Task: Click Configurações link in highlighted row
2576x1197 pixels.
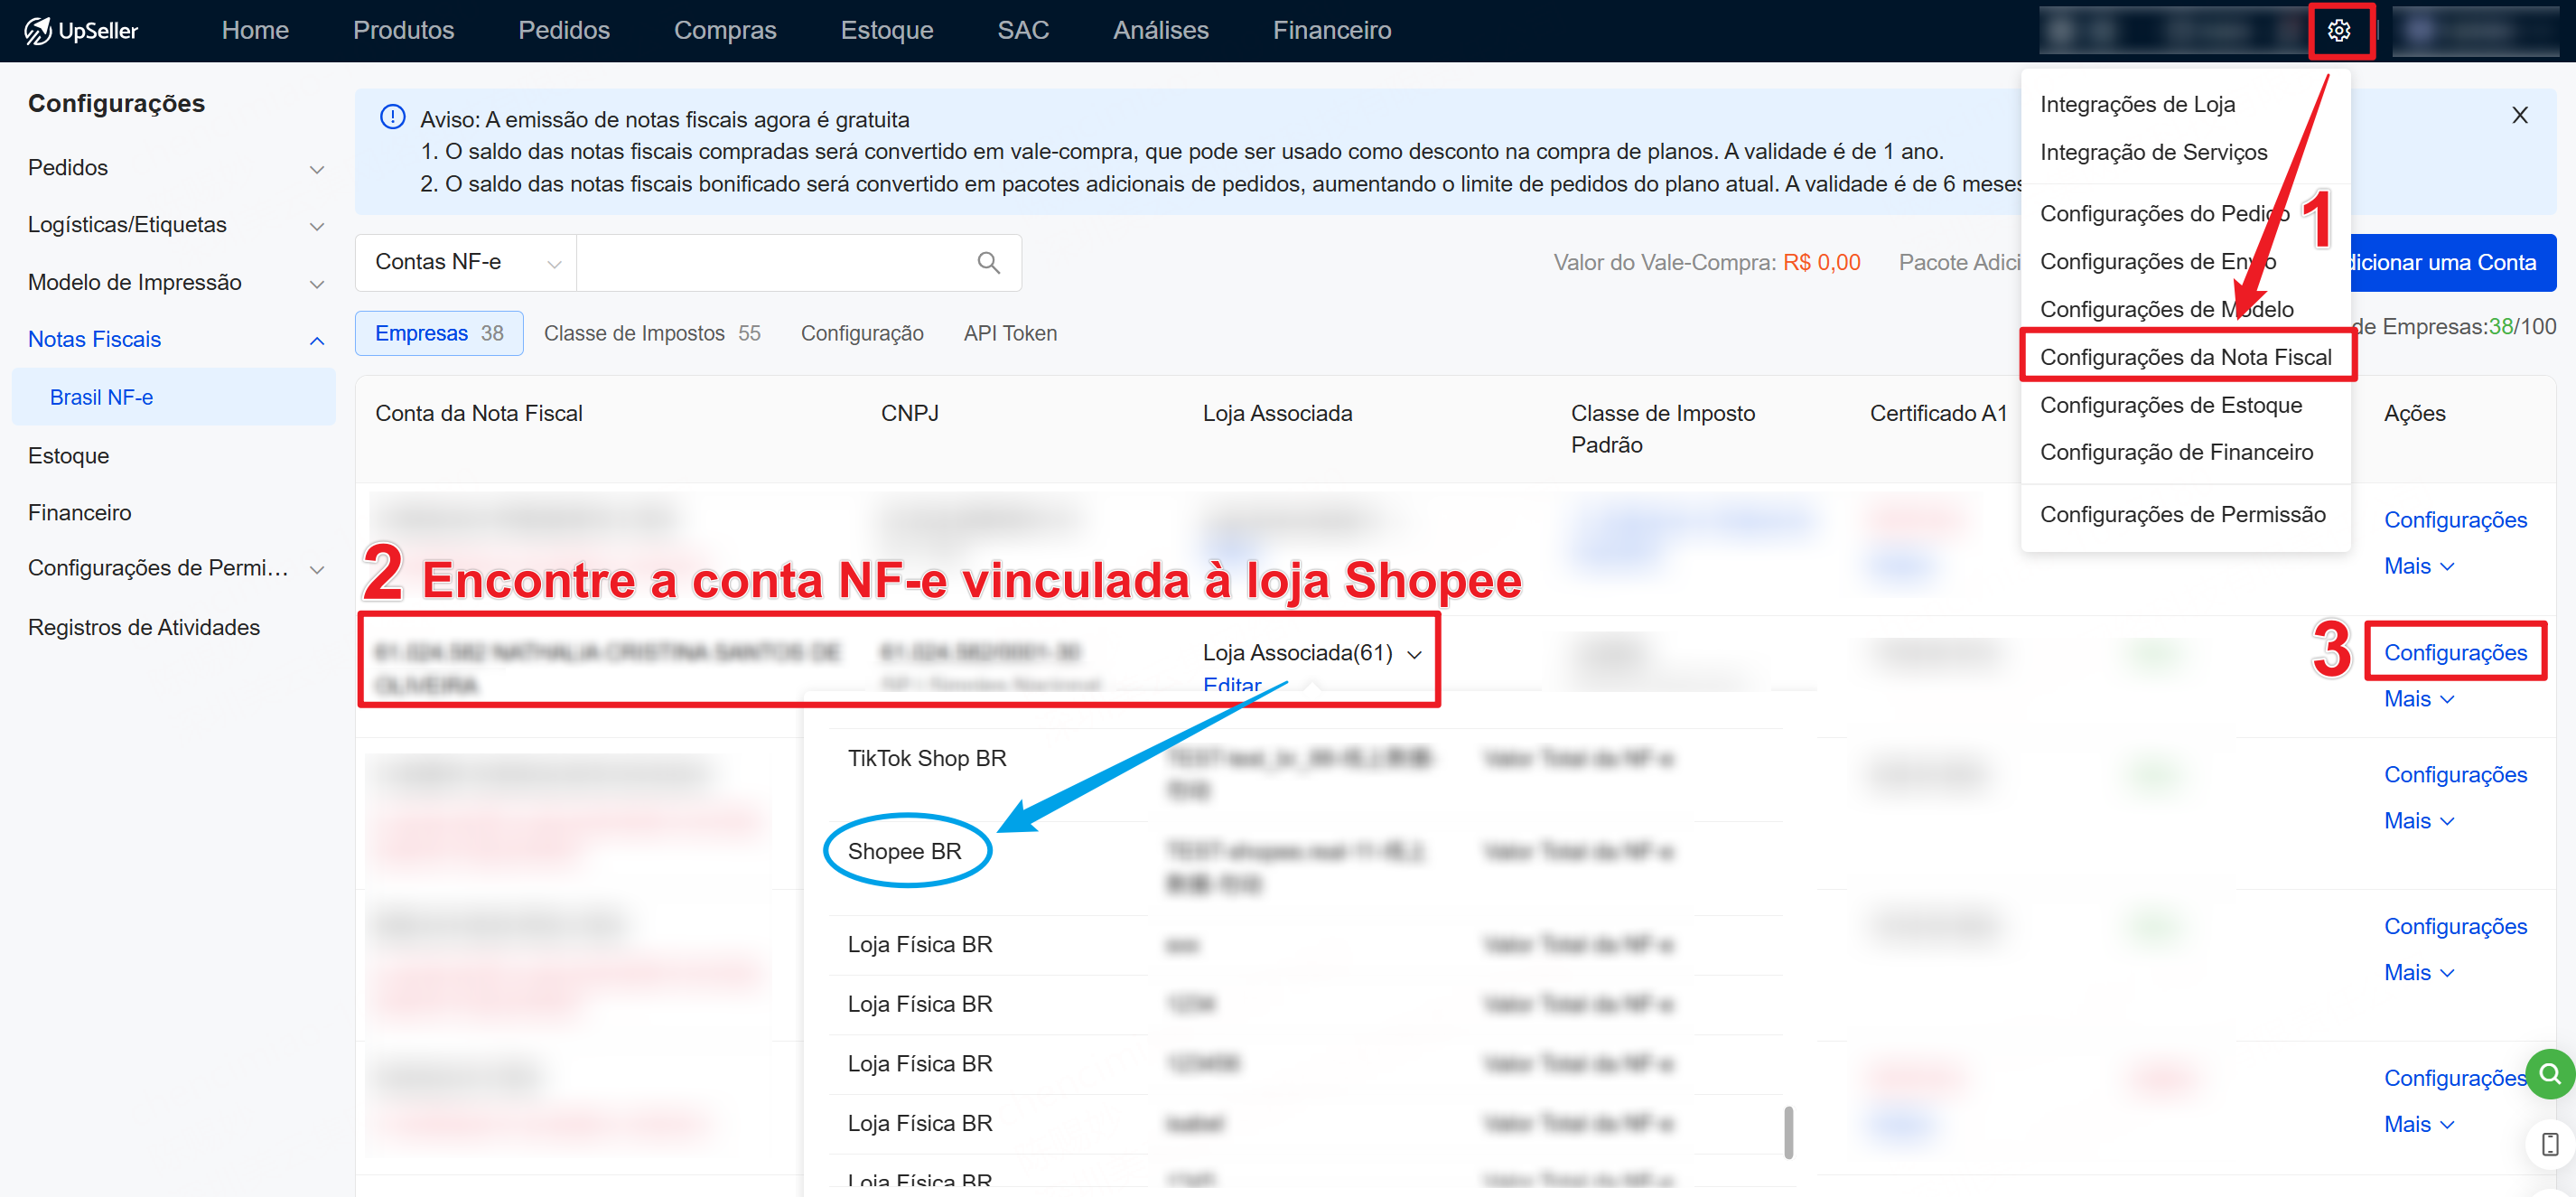Action: [2454, 652]
